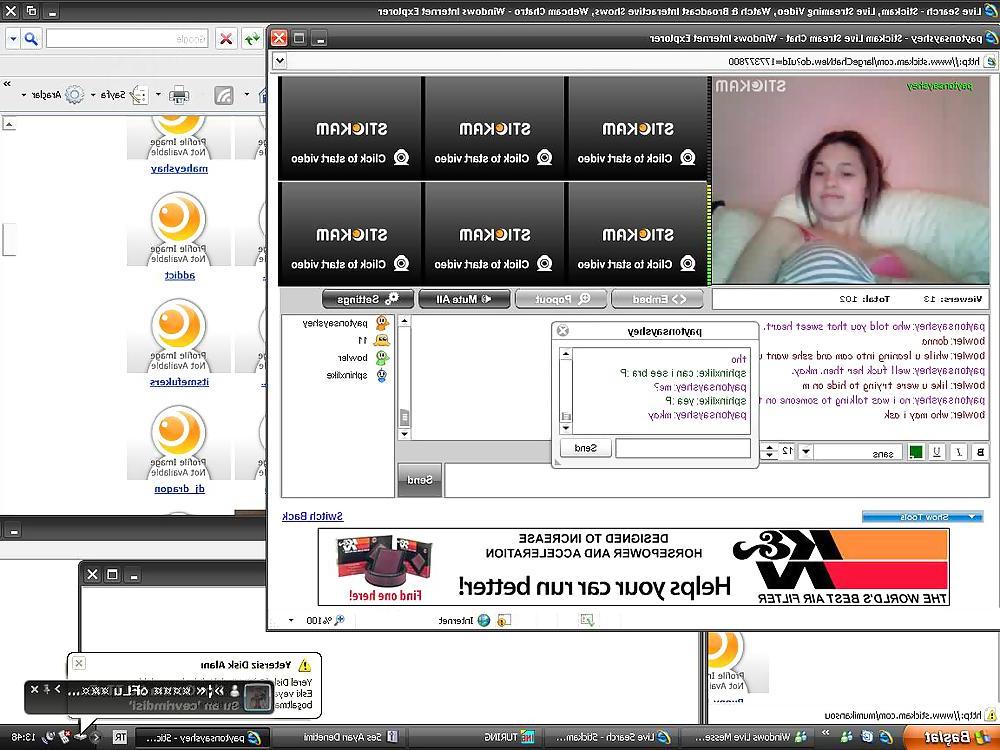Switch to Live Search - Stickam taskbar item
The image size is (1000, 750).
609,737
